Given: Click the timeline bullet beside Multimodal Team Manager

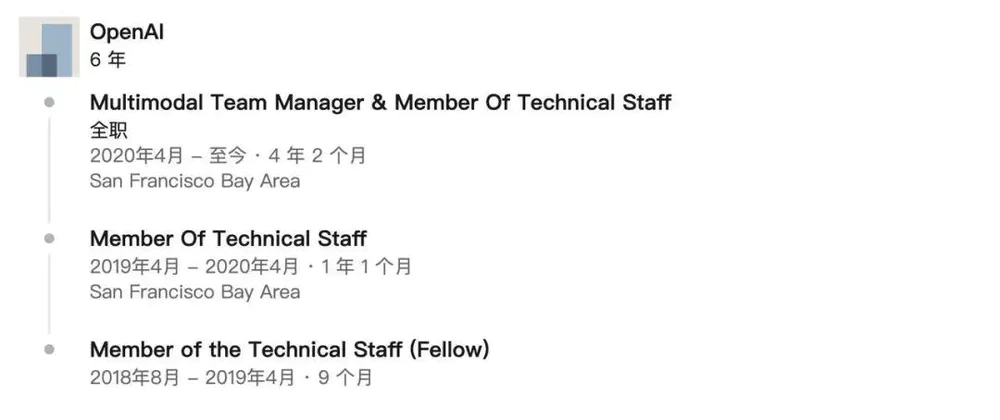Looking at the screenshot, I should [x=49, y=102].
